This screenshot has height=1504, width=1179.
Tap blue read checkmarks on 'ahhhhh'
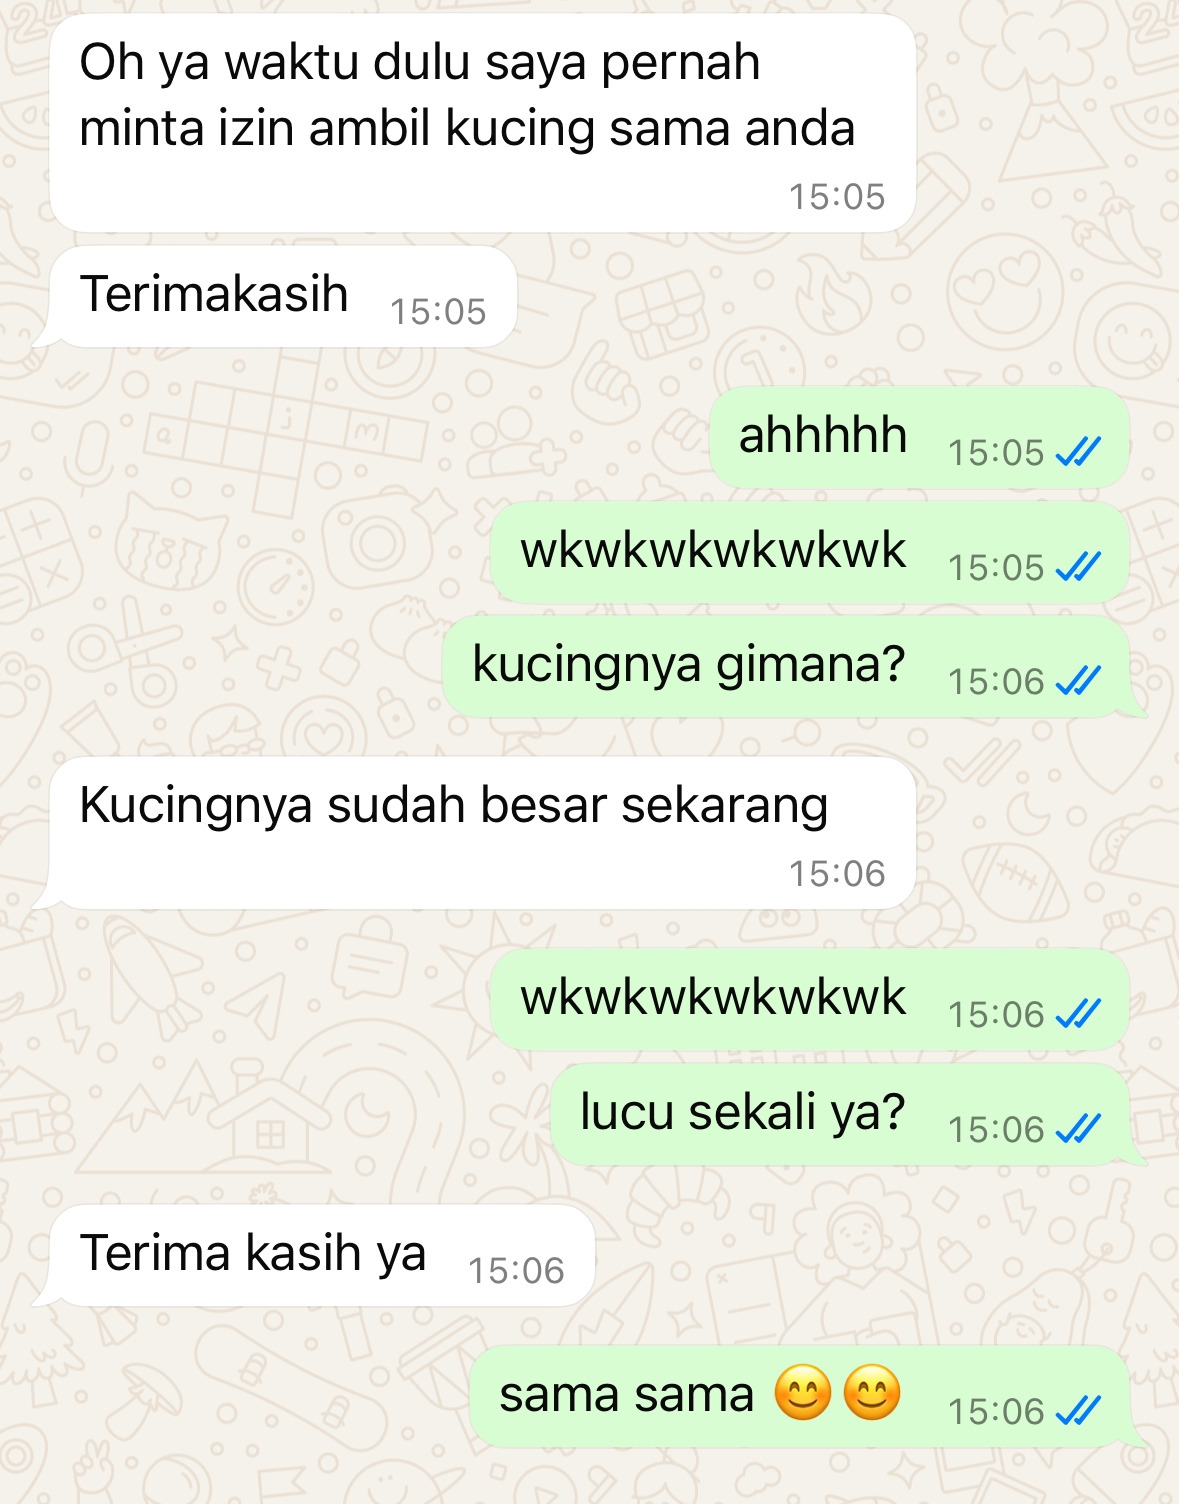tap(1078, 453)
